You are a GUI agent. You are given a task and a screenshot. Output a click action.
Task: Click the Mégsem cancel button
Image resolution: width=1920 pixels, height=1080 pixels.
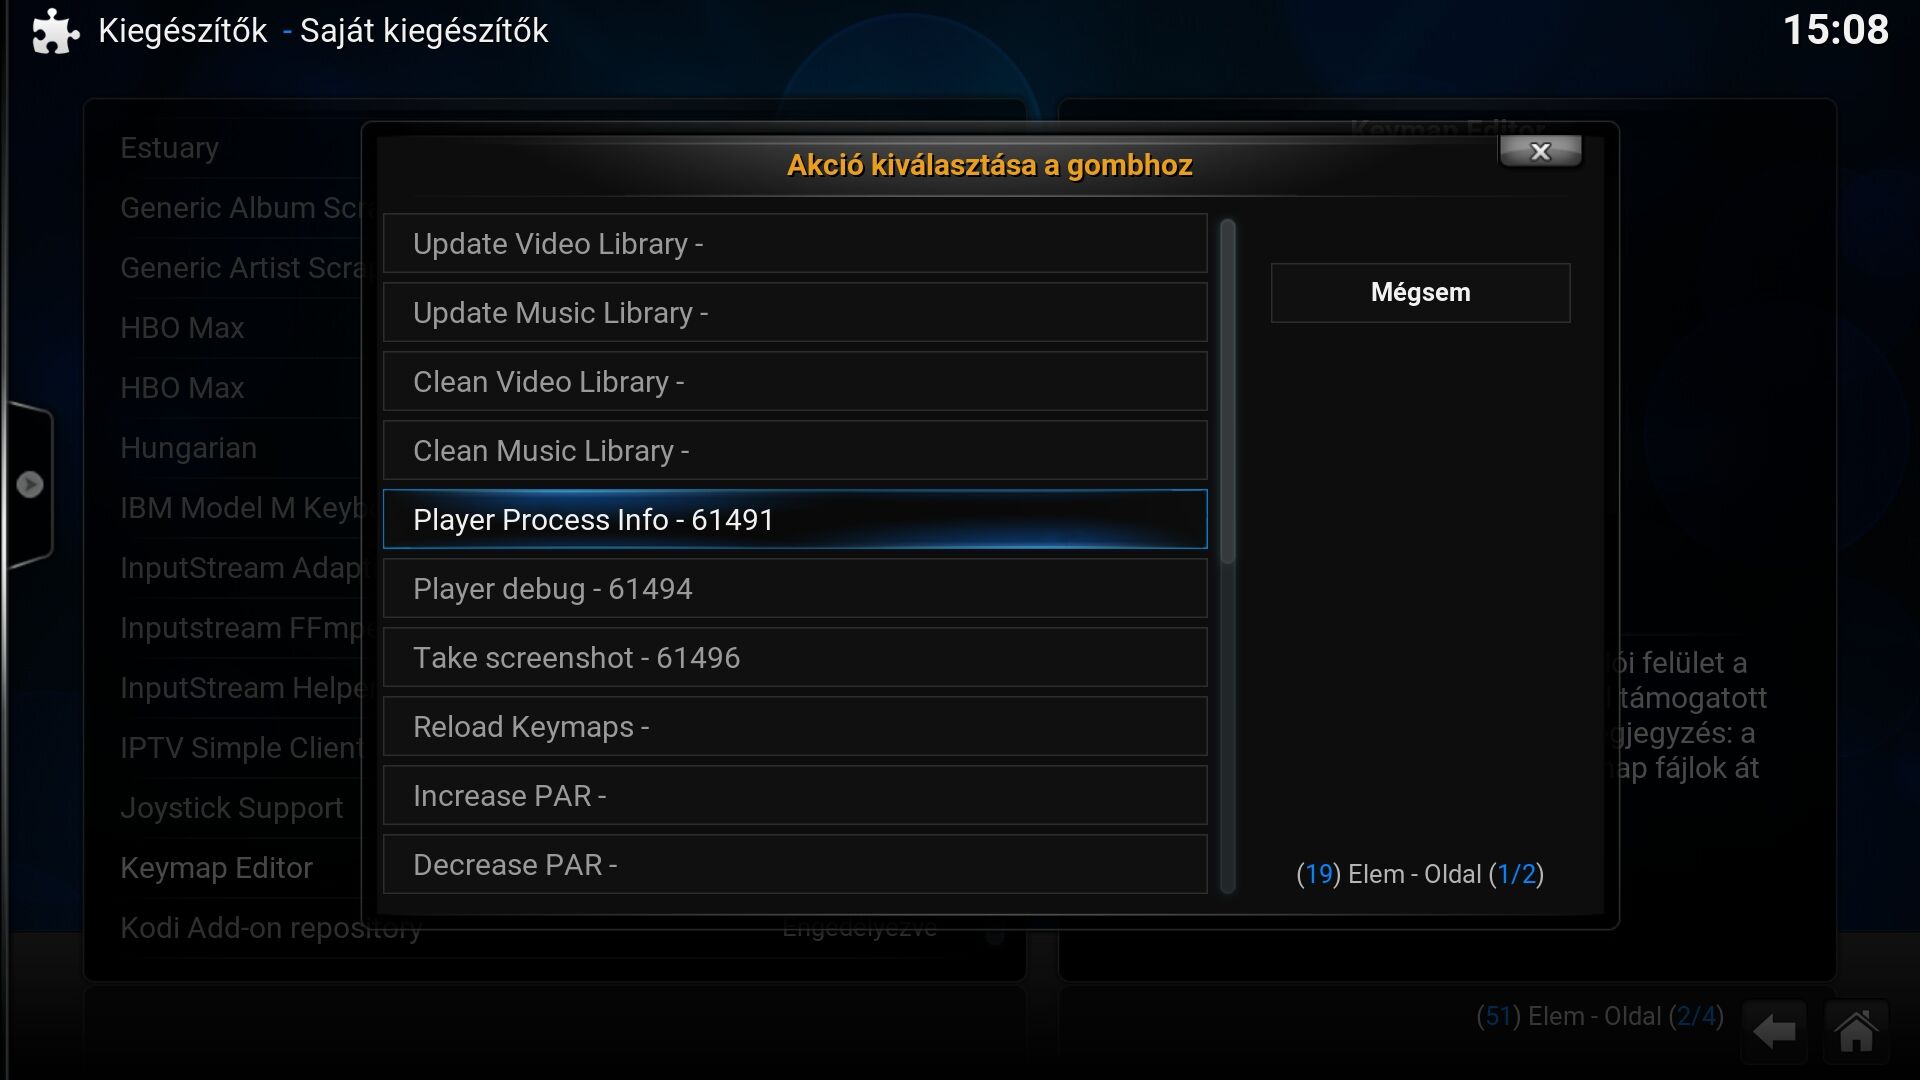(x=1420, y=293)
